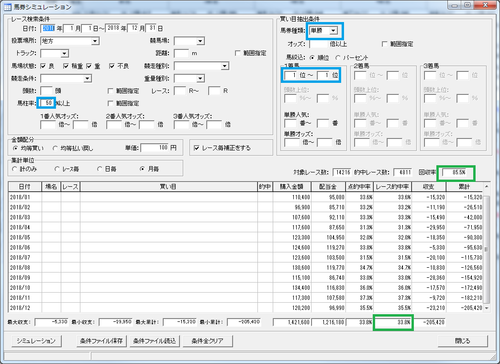
Task: Select the レース毎 aggregation option
Action: (57, 169)
